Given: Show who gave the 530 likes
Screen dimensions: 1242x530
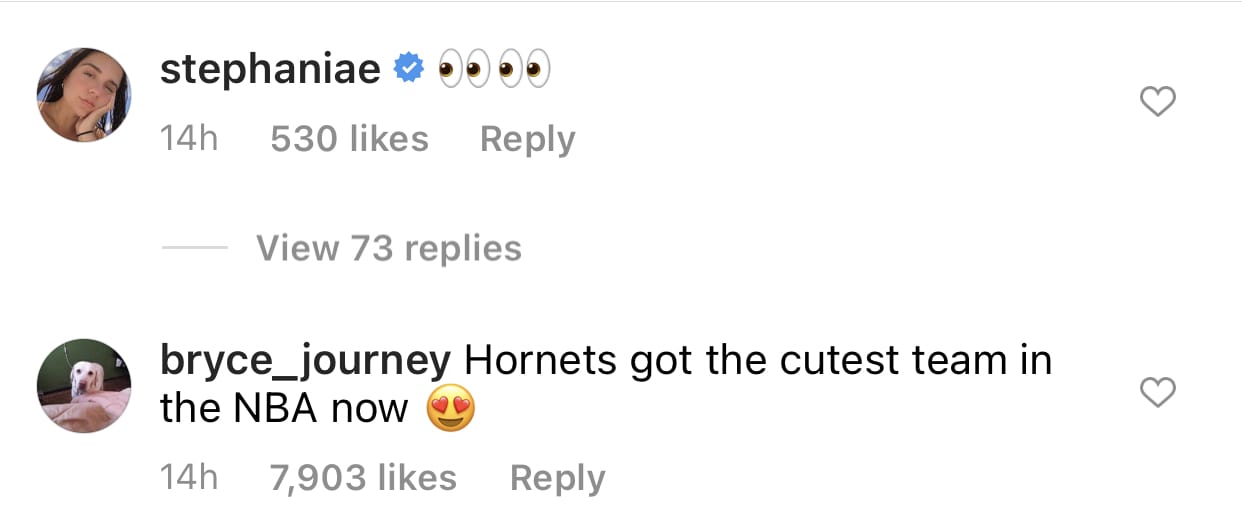Looking at the screenshot, I should (349, 138).
